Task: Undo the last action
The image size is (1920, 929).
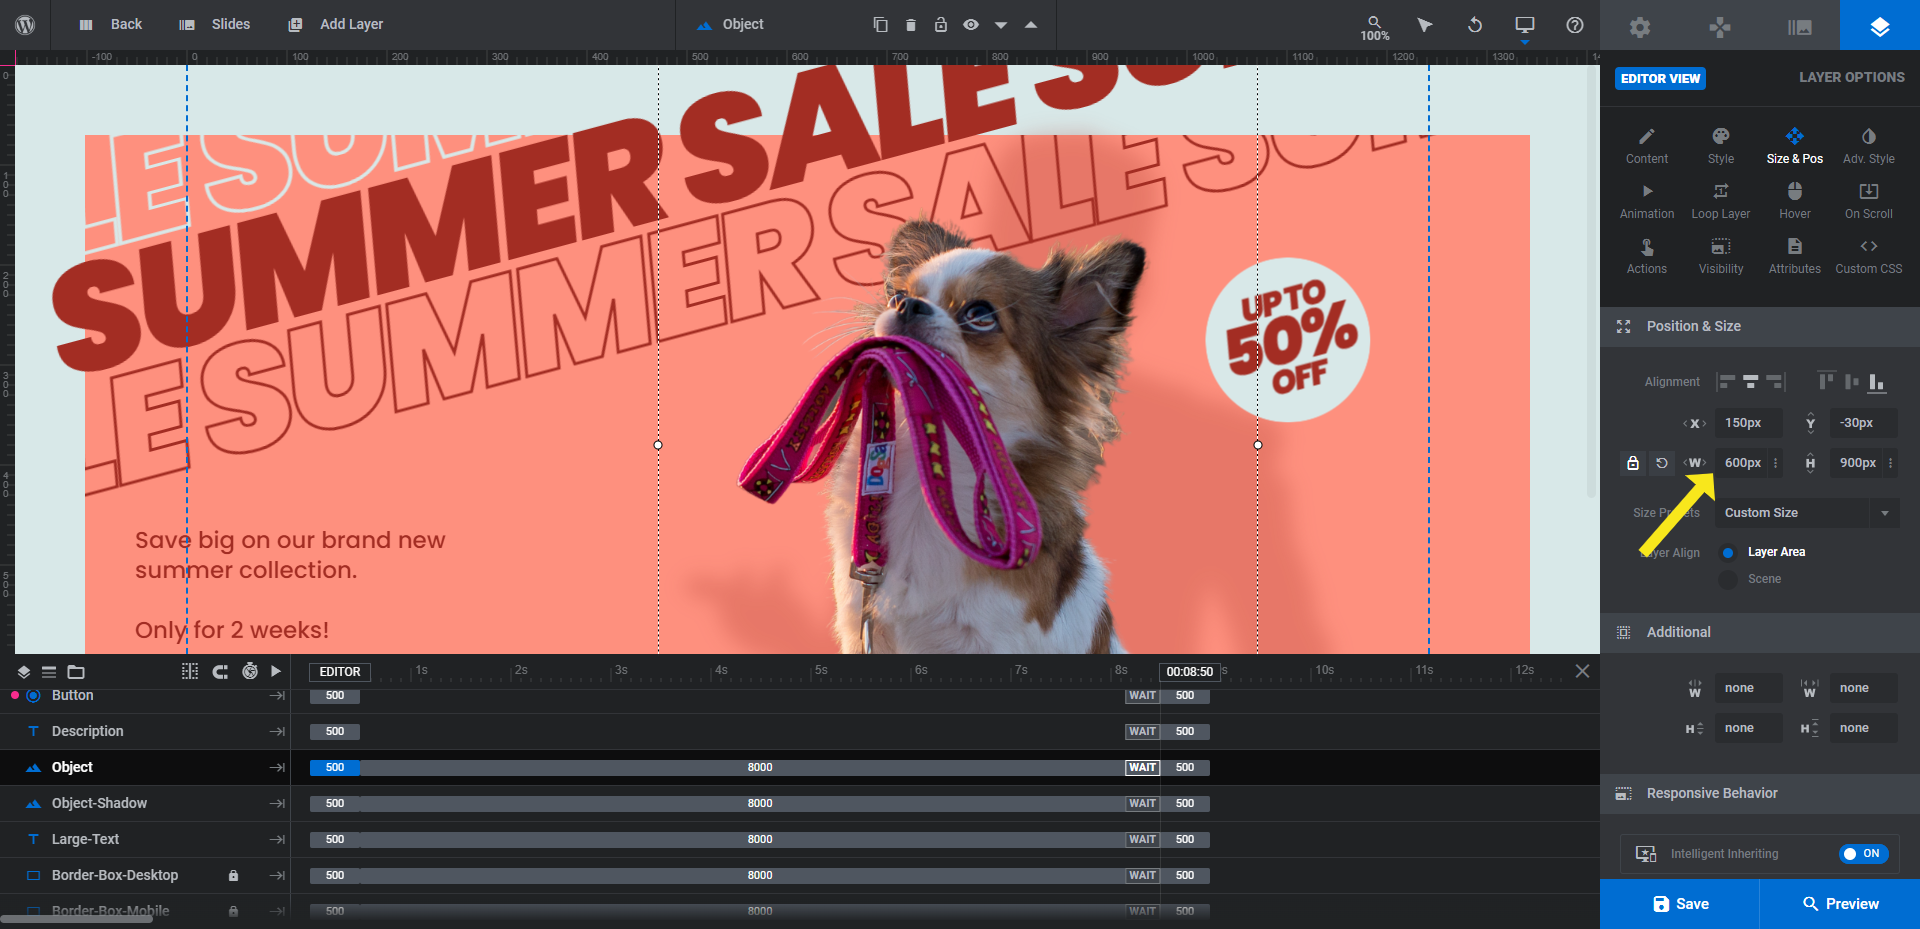Action: click(1475, 25)
